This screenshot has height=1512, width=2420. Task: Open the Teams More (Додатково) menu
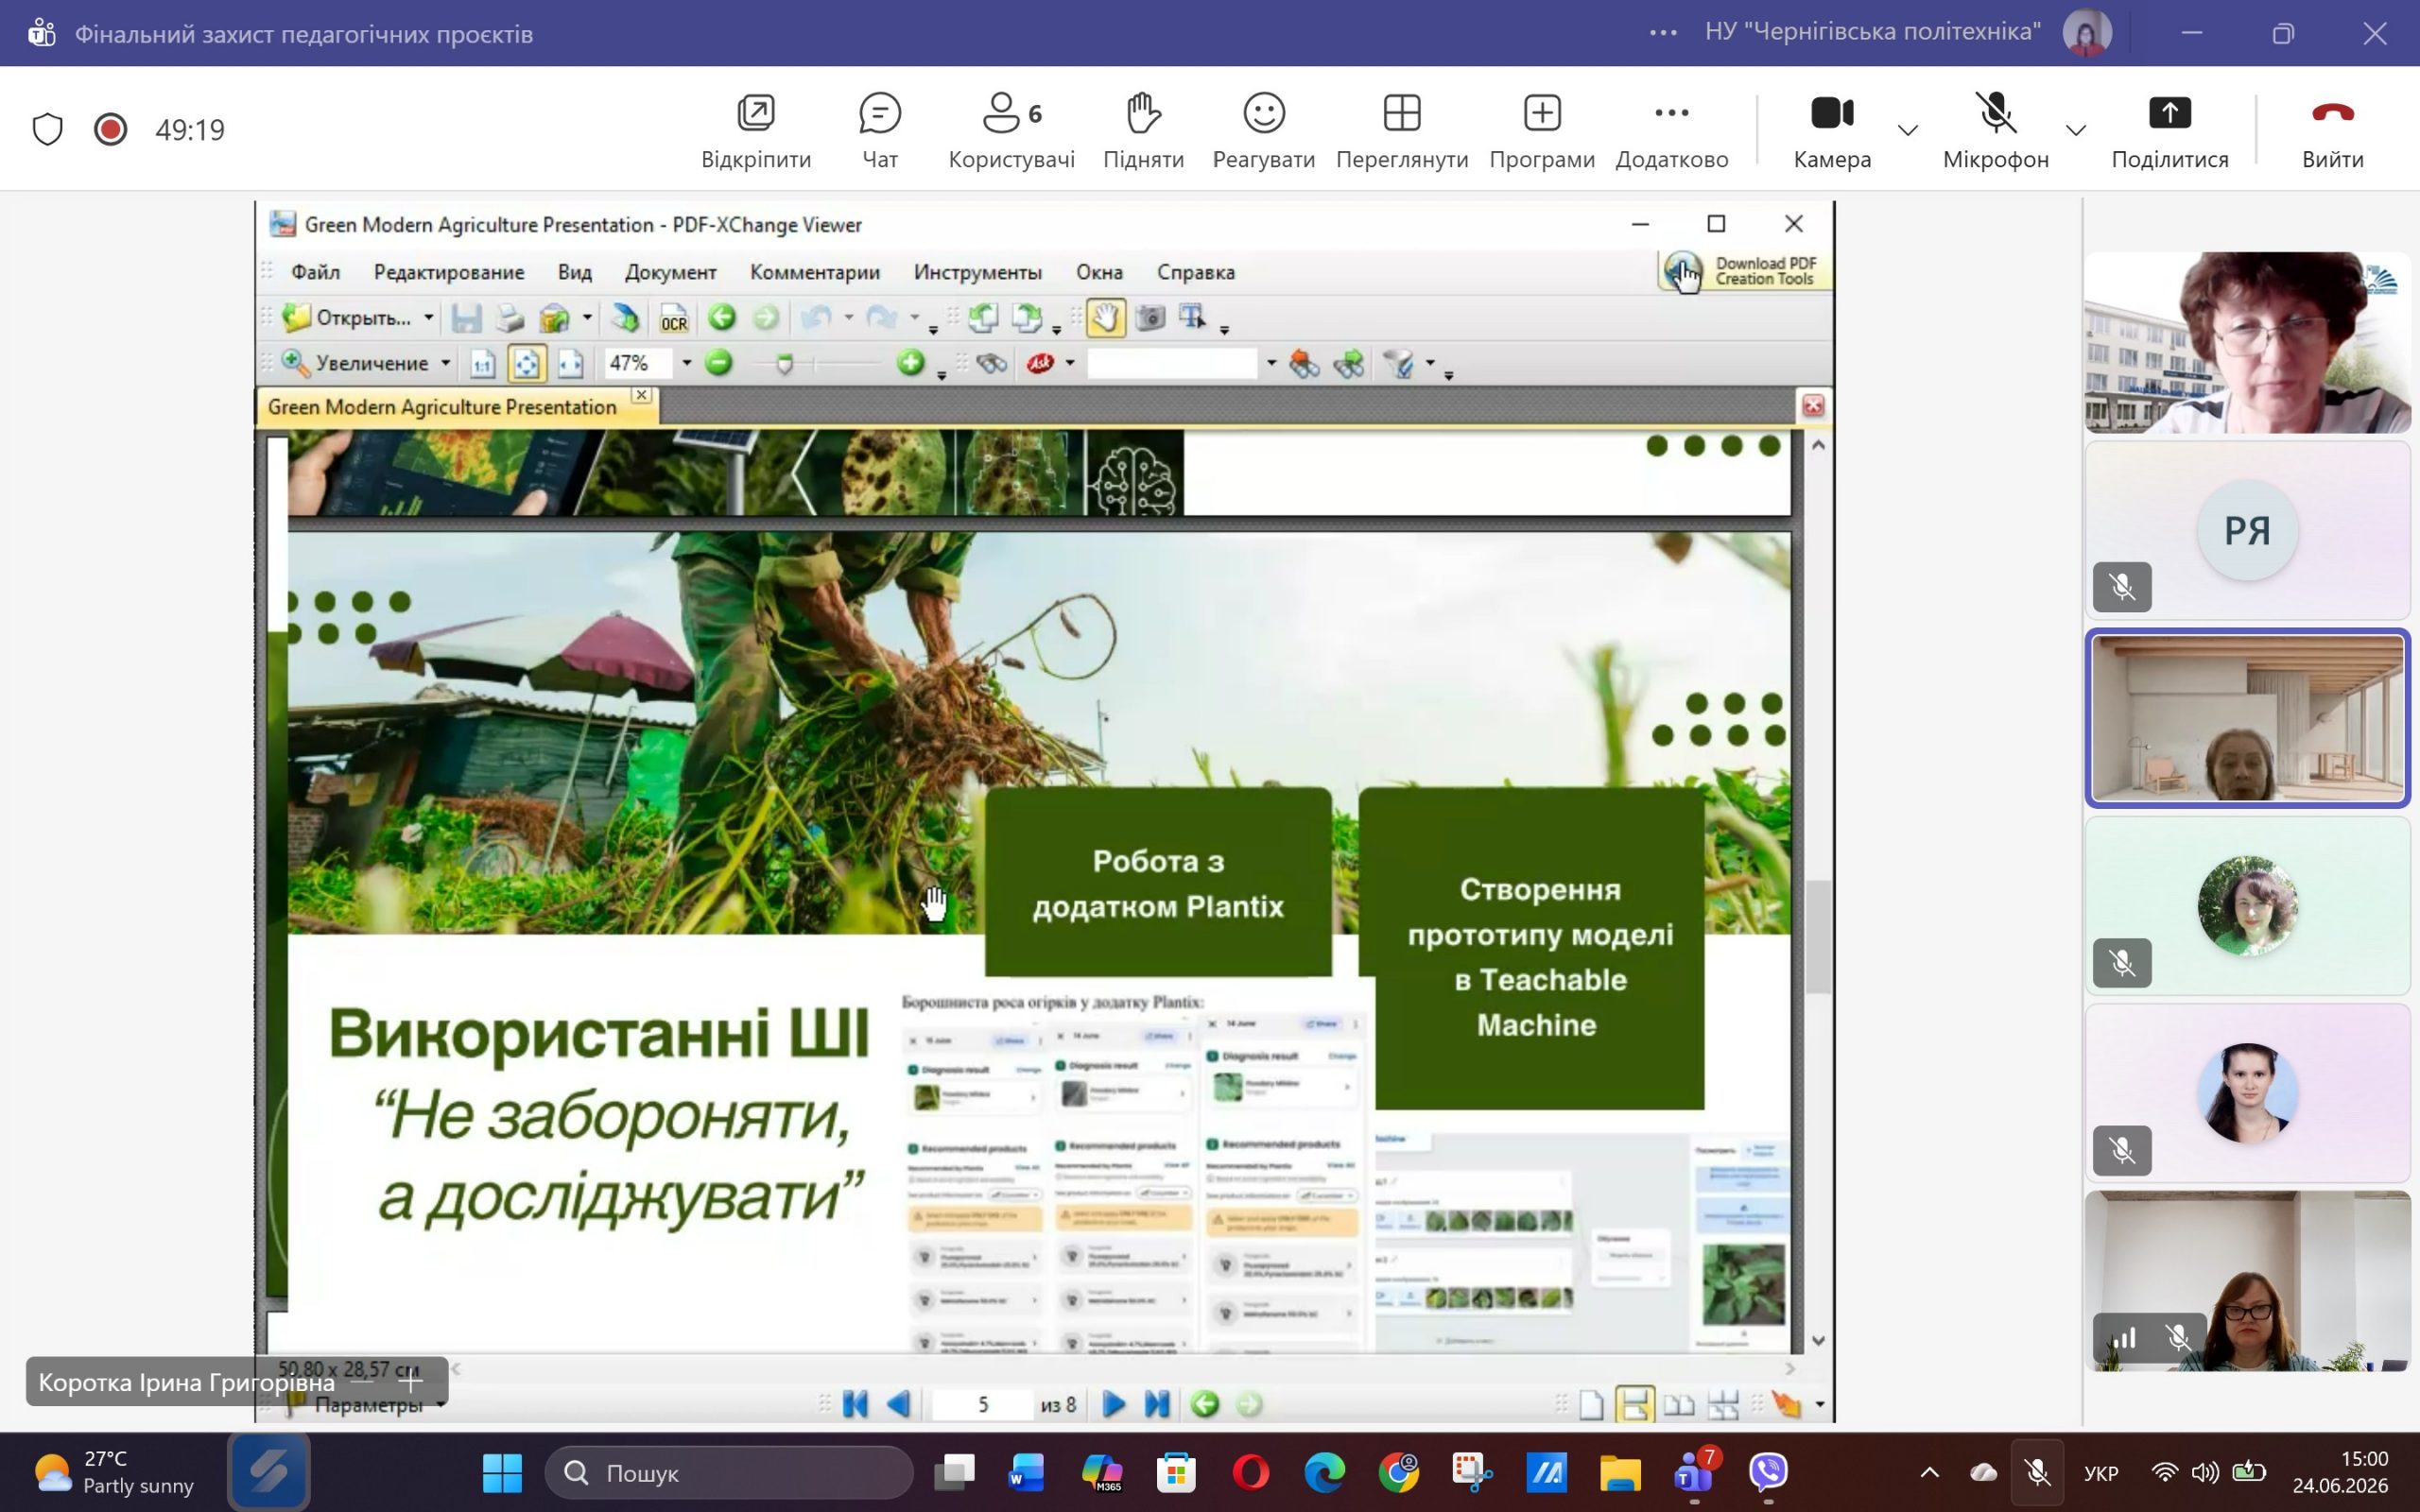[1672, 131]
